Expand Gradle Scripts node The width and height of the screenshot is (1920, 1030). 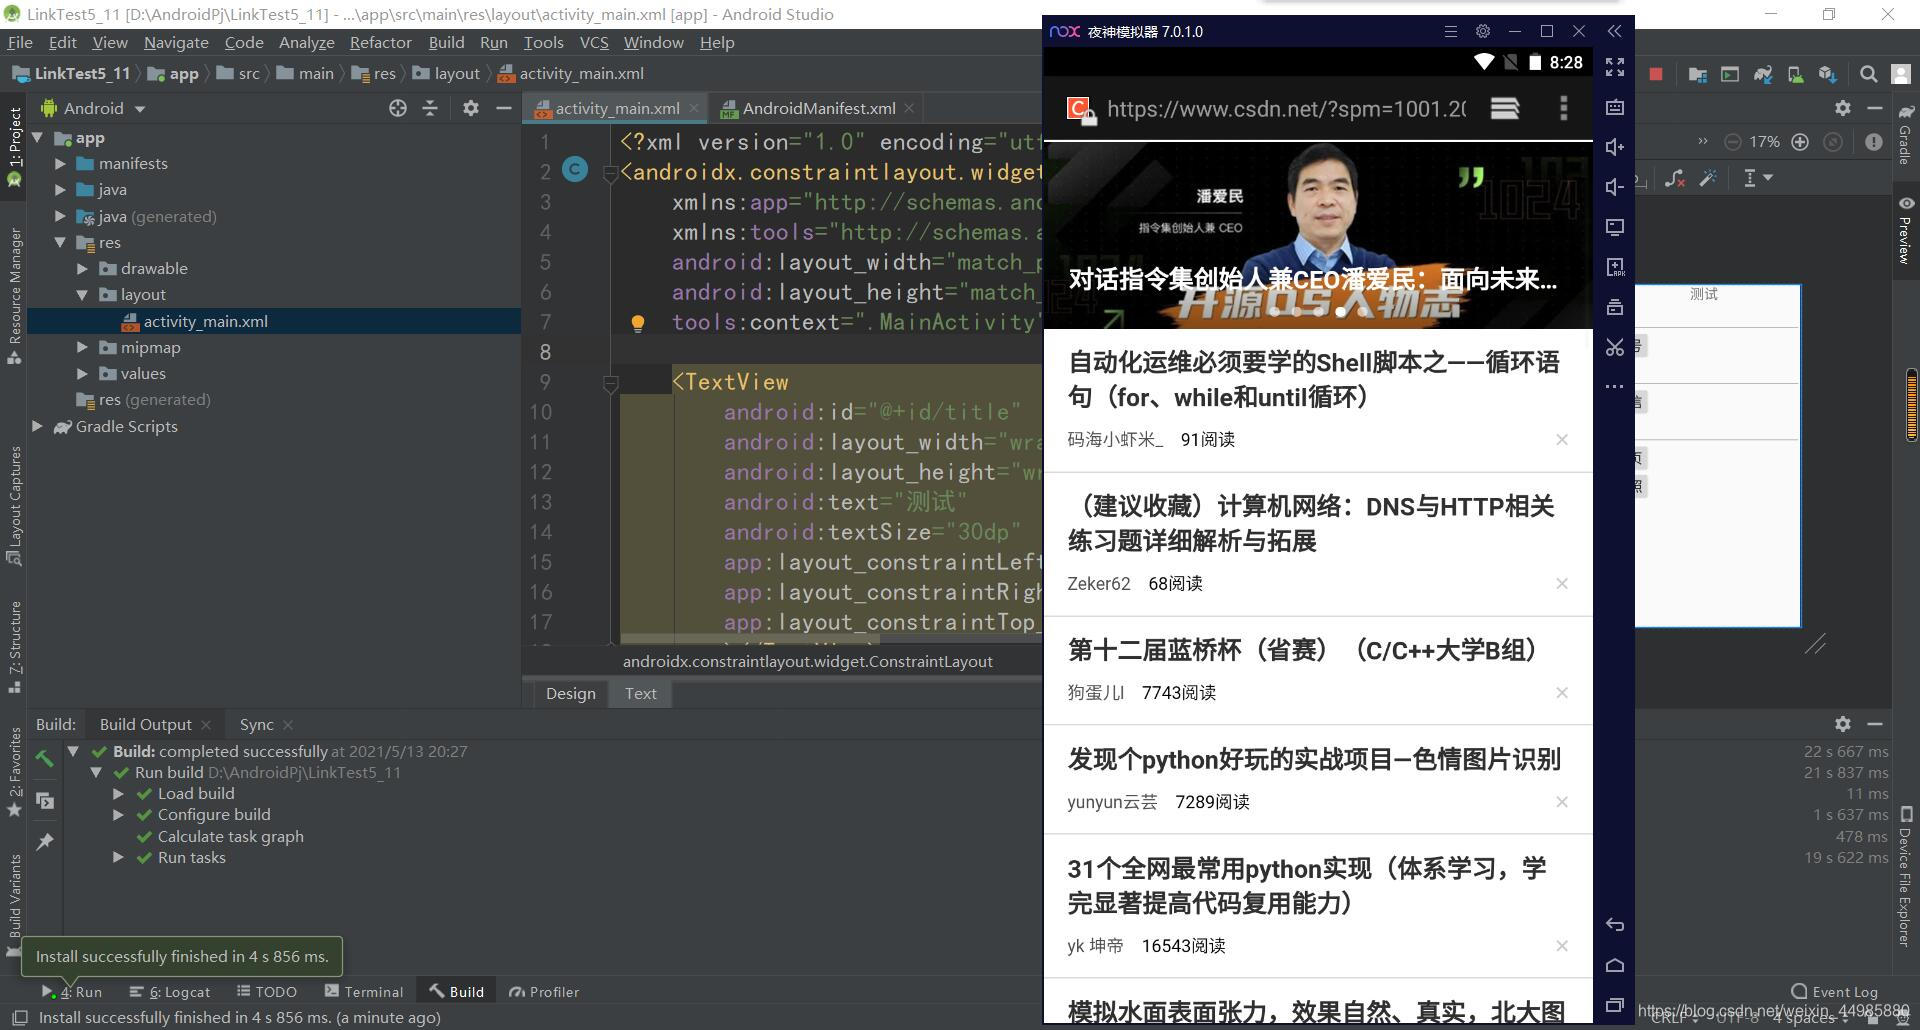(38, 426)
